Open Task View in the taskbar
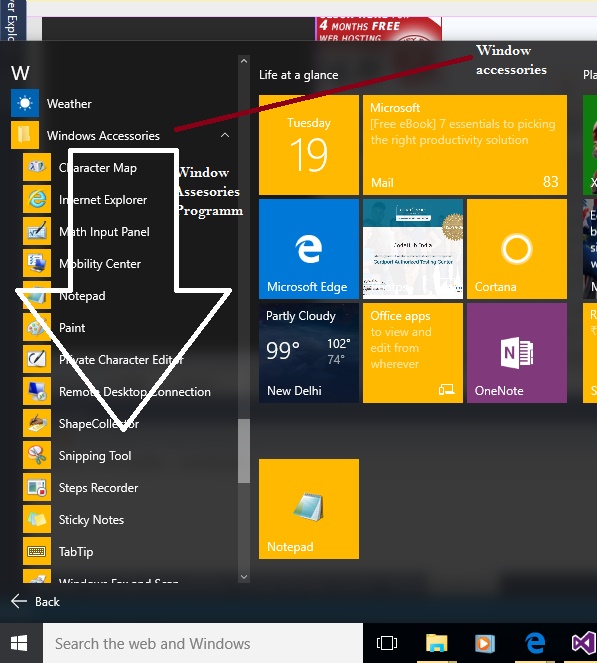Screen dimensions: 597x663 tap(386, 643)
